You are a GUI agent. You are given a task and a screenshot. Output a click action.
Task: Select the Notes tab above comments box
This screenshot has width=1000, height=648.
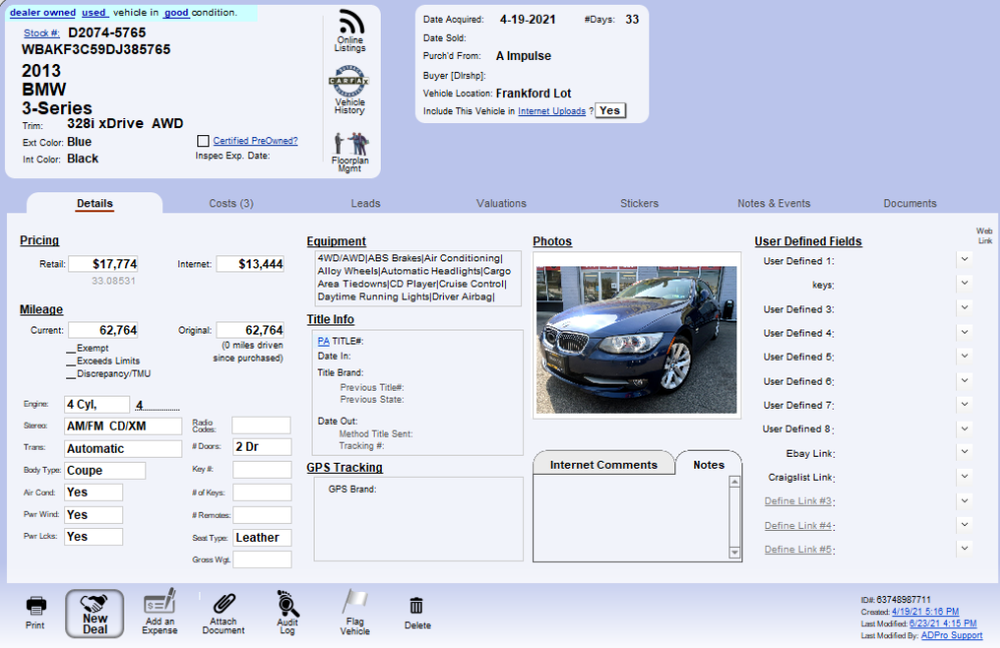709,464
